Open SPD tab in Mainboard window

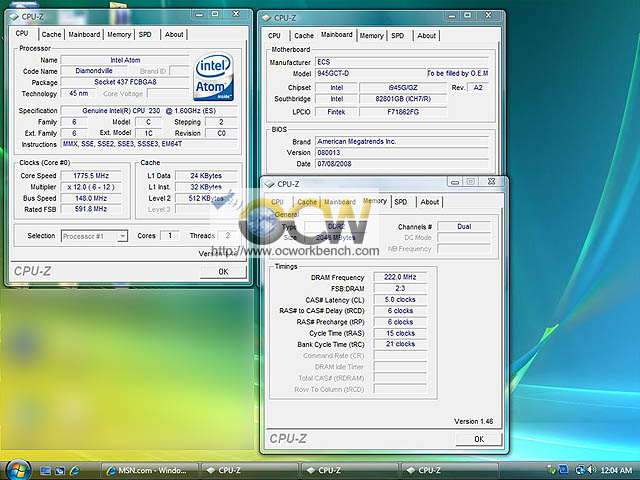pyautogui.click(x=398, y=36)
